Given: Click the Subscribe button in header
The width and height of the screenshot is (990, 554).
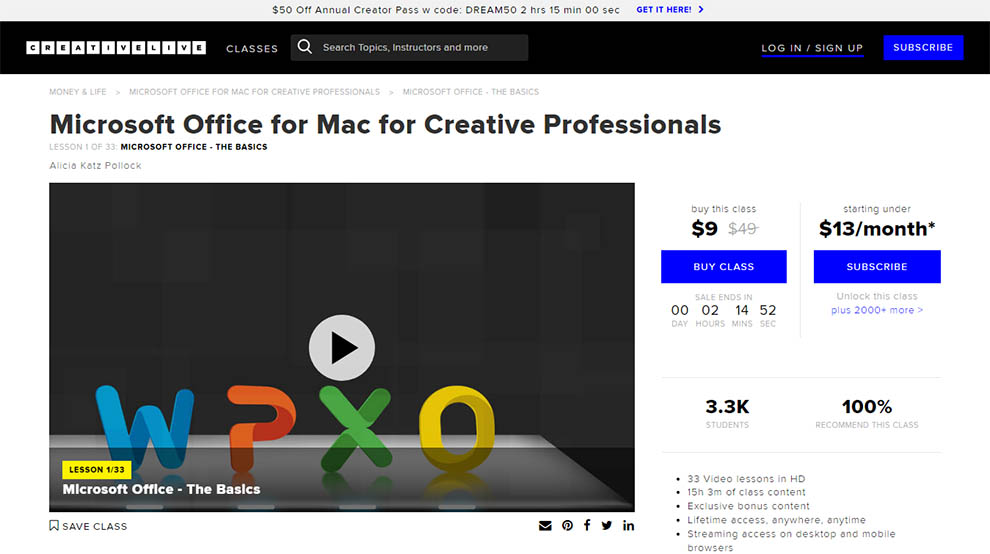Looking at the screenshot, I should [923, 47].
